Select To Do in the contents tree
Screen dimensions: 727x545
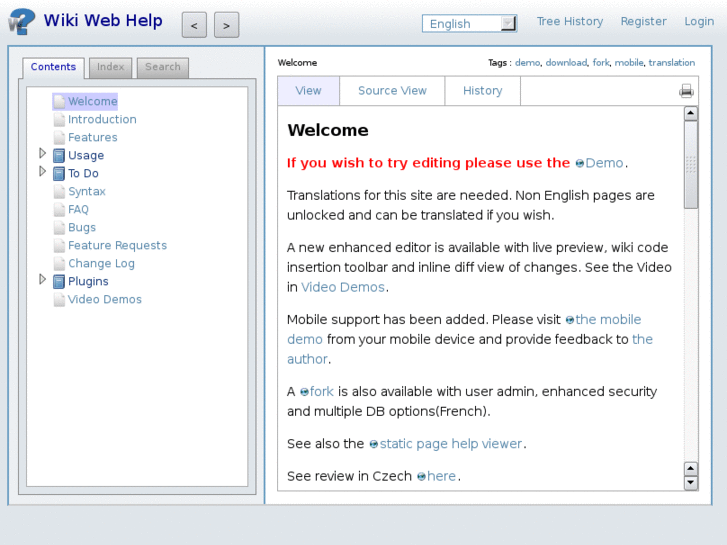point(83,173)
